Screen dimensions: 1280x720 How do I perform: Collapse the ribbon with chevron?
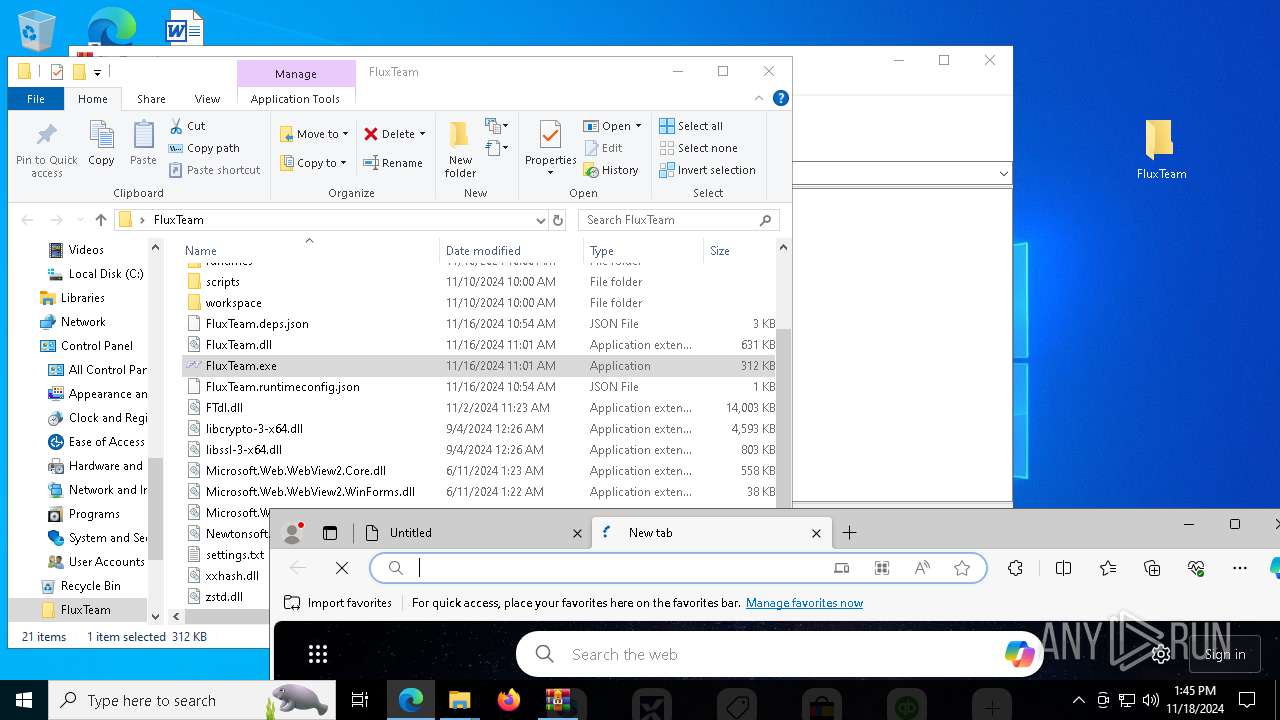[x=759, y=98]
